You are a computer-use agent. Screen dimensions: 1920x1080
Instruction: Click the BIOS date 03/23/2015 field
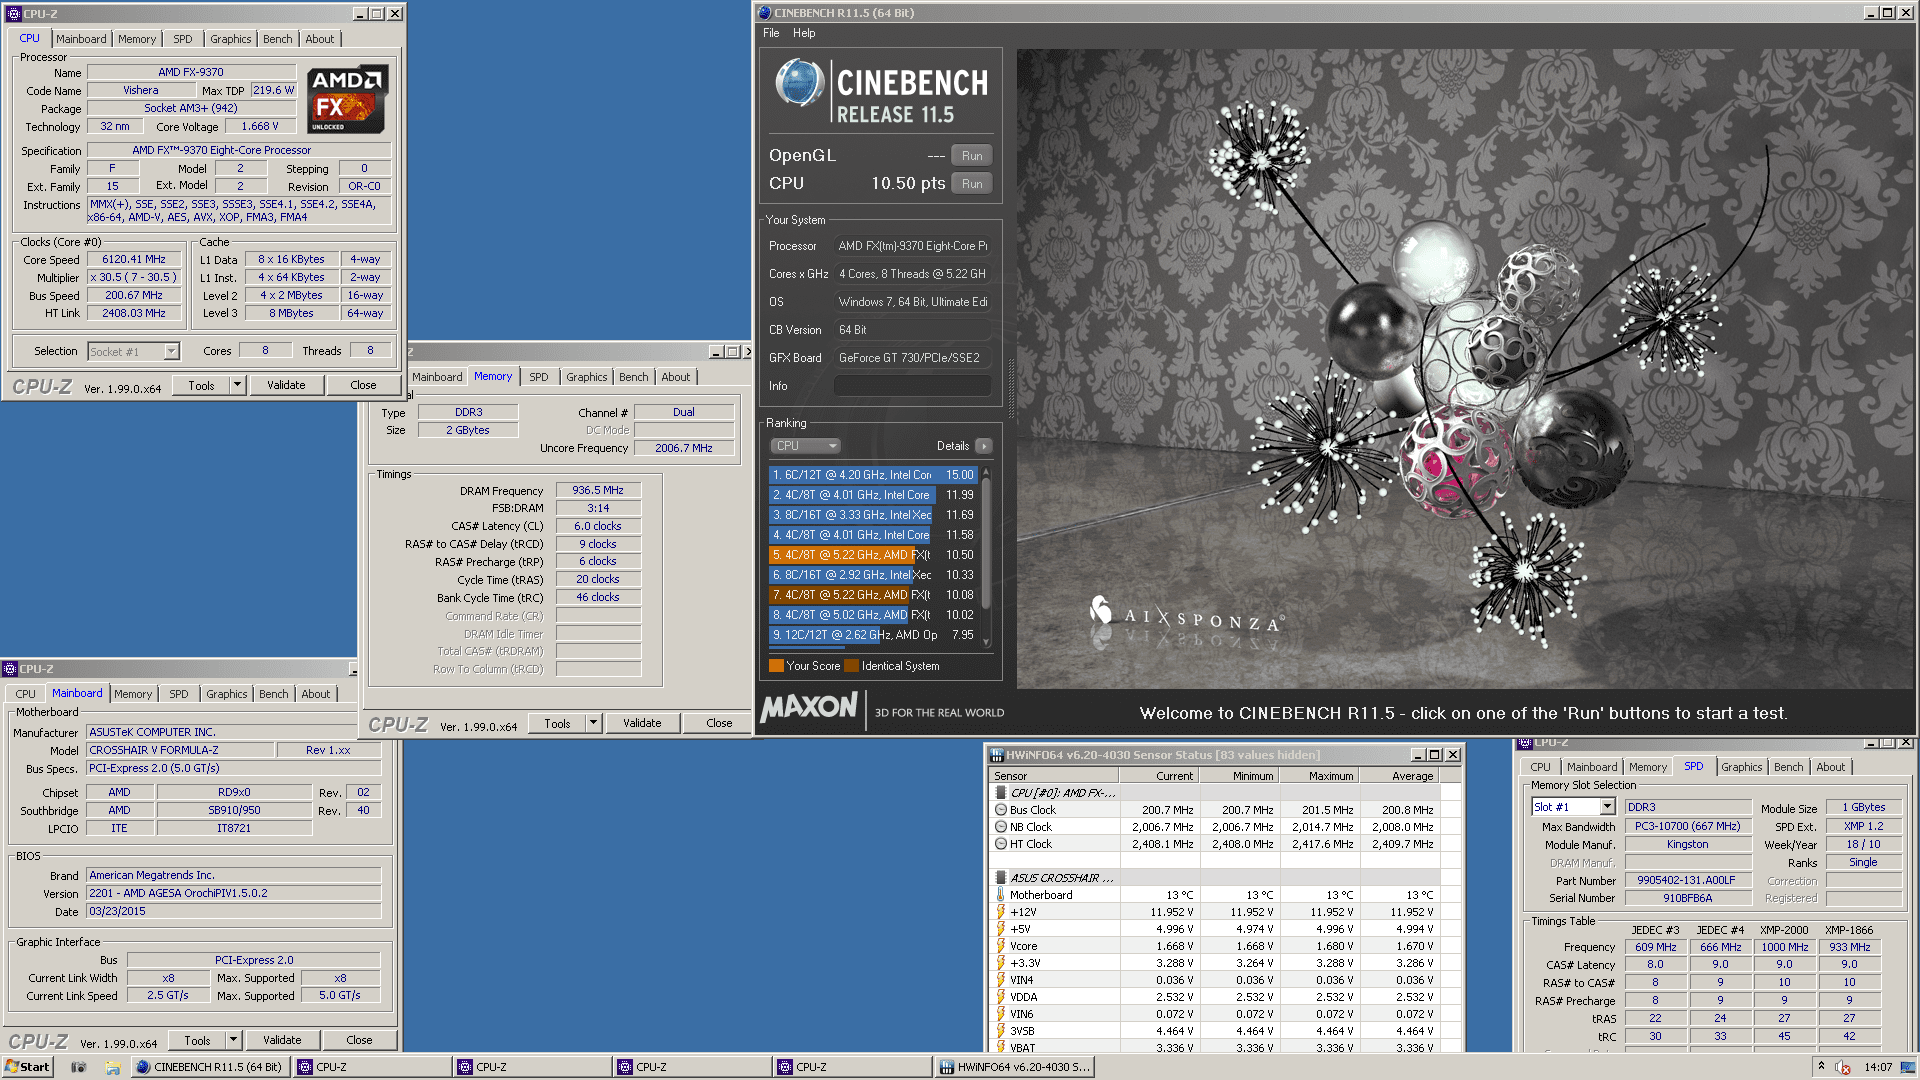233,911
